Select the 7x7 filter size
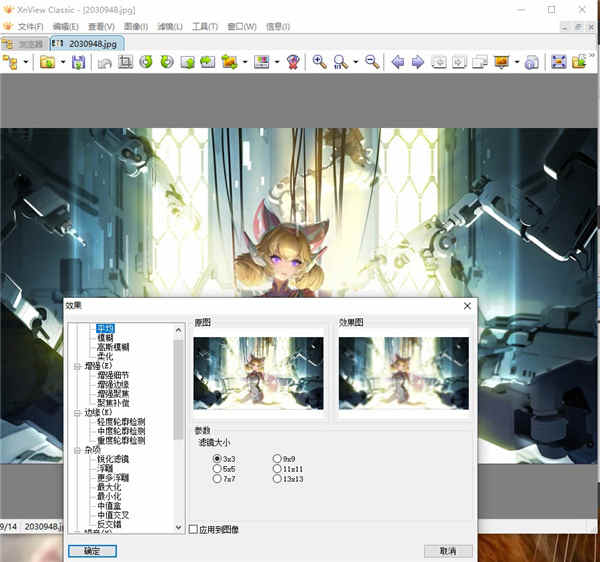The height and width of the screenshot is (562, 600). (x=217, y=479)
